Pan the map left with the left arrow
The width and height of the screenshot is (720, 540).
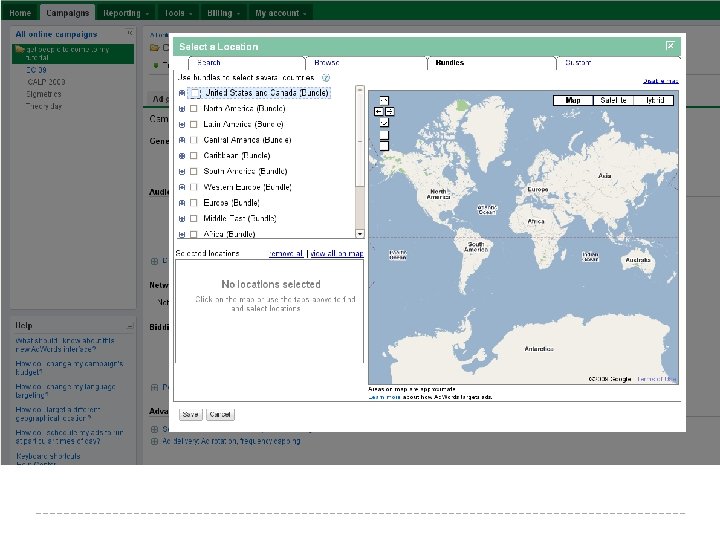(378, 112)
